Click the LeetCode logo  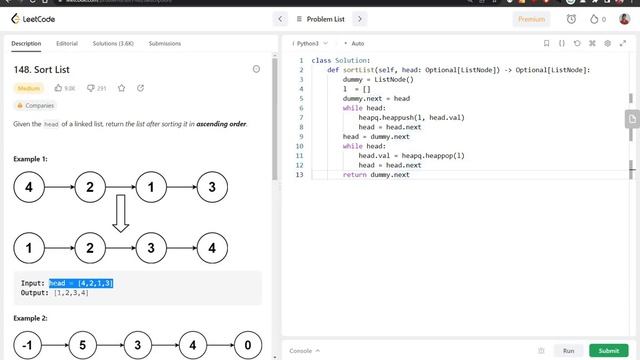tap(33, 19)
